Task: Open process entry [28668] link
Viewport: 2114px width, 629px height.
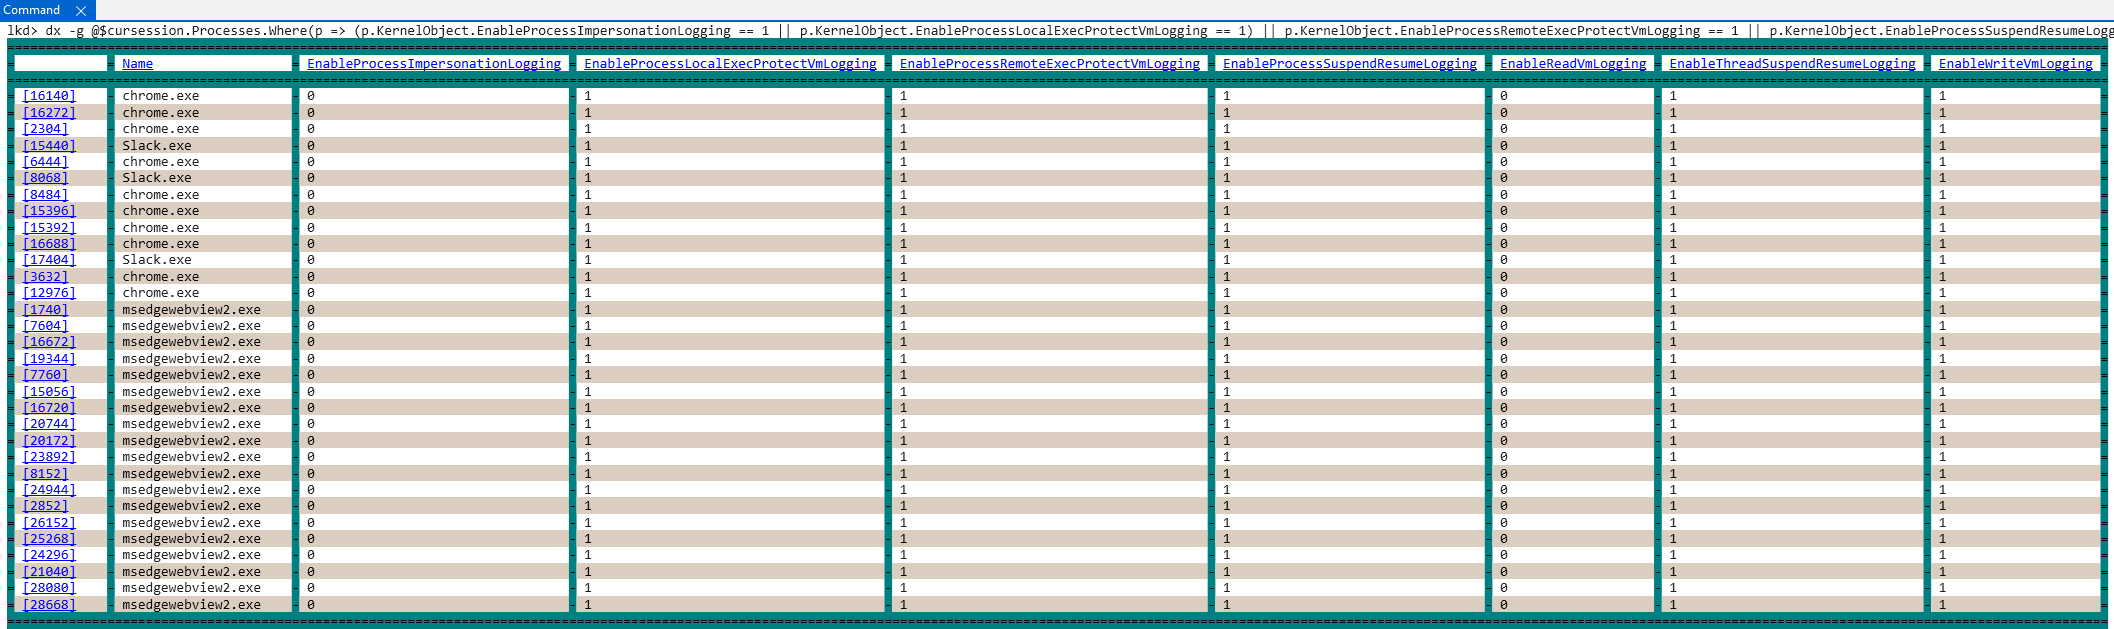Action: click(49, 605)
